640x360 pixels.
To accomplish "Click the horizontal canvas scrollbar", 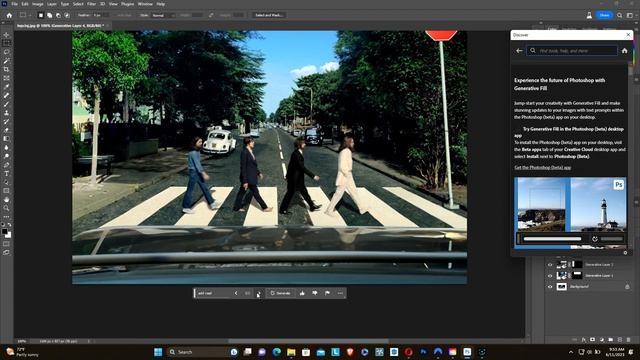I will (x=308, y=341).
